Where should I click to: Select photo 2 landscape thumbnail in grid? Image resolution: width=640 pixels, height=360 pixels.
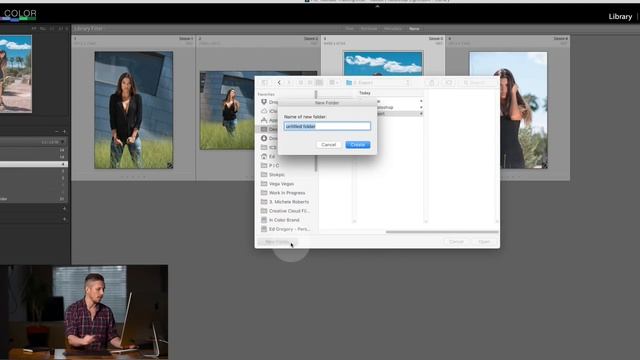[x=227, y=110]
